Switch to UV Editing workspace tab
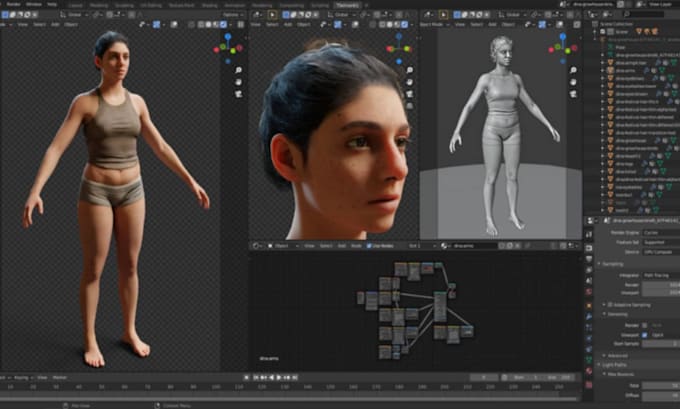Image resolution: width=680 pixels, height=409 pixels. tap(151, 5)
